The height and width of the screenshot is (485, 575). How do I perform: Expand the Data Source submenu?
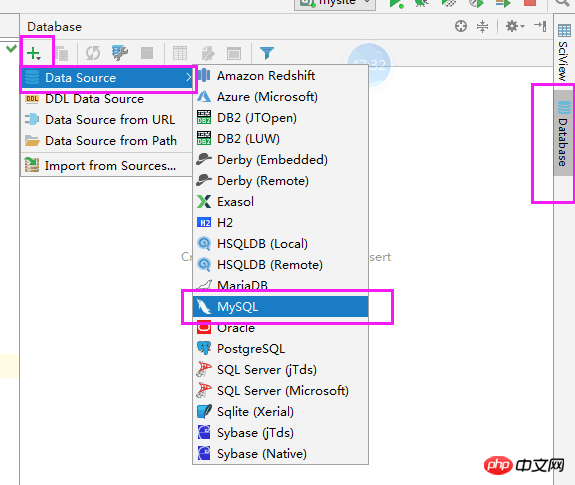107,78
